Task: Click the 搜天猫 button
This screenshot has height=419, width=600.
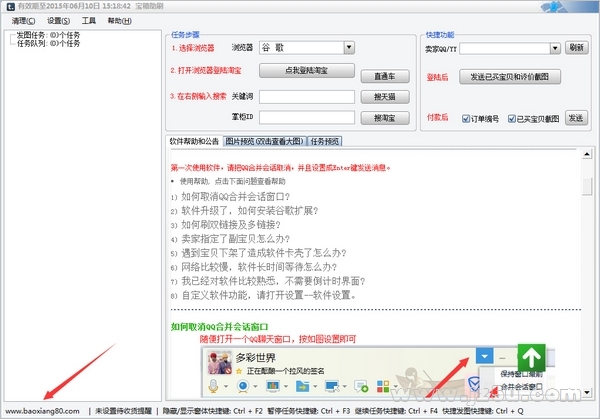Action: pyautogui.click(x=385, y=97)
